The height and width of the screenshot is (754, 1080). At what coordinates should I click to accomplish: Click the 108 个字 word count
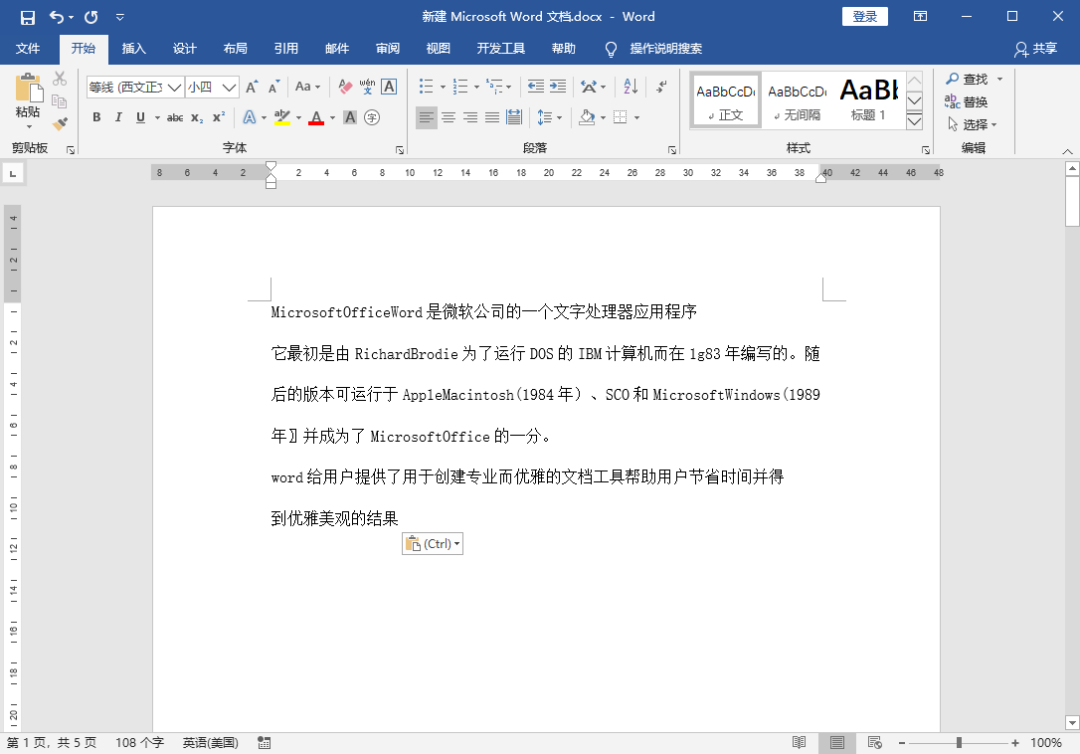coord(140,742)
